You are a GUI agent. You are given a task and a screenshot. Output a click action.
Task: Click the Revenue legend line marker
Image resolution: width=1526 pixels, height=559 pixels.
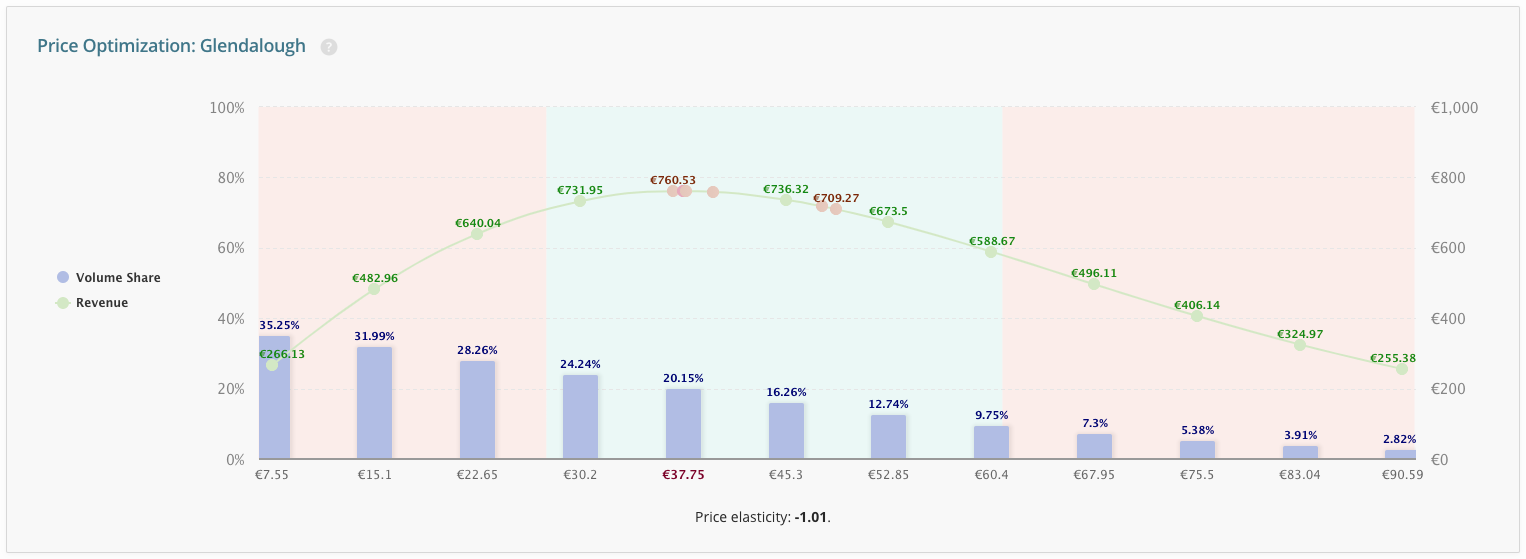(x=63, y=303)
